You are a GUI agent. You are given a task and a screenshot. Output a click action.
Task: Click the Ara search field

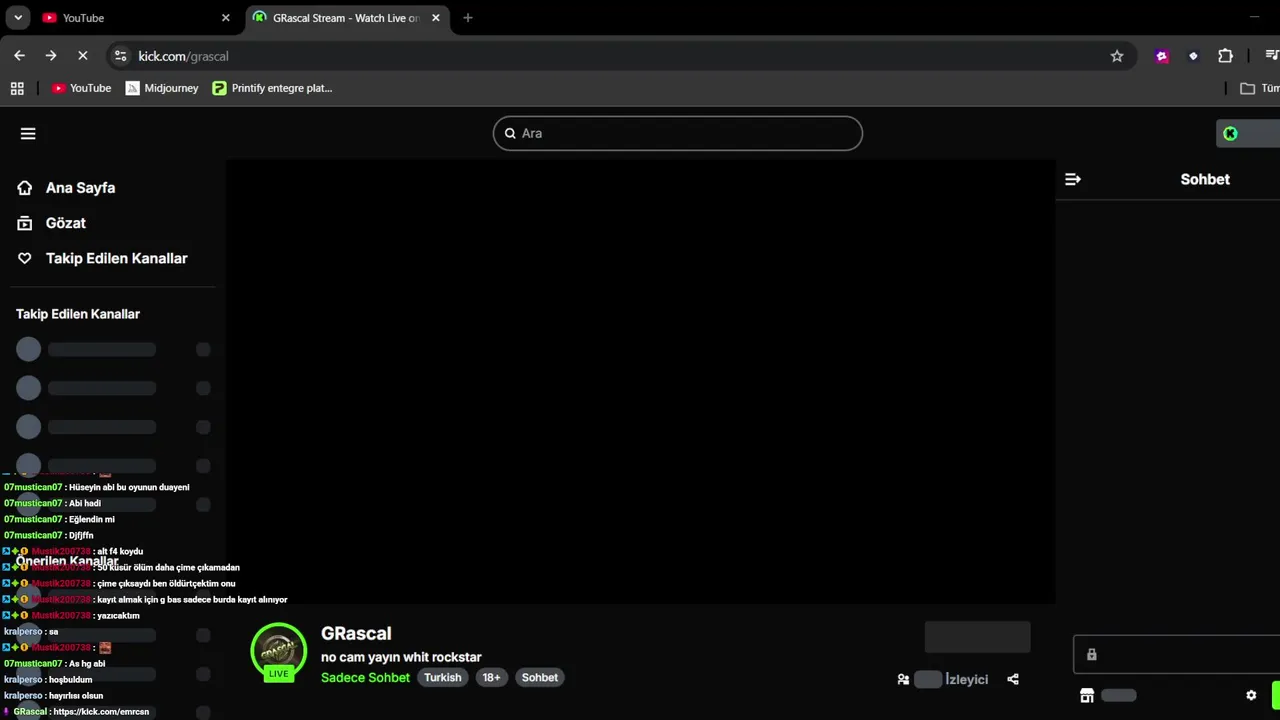click(677, 133)
